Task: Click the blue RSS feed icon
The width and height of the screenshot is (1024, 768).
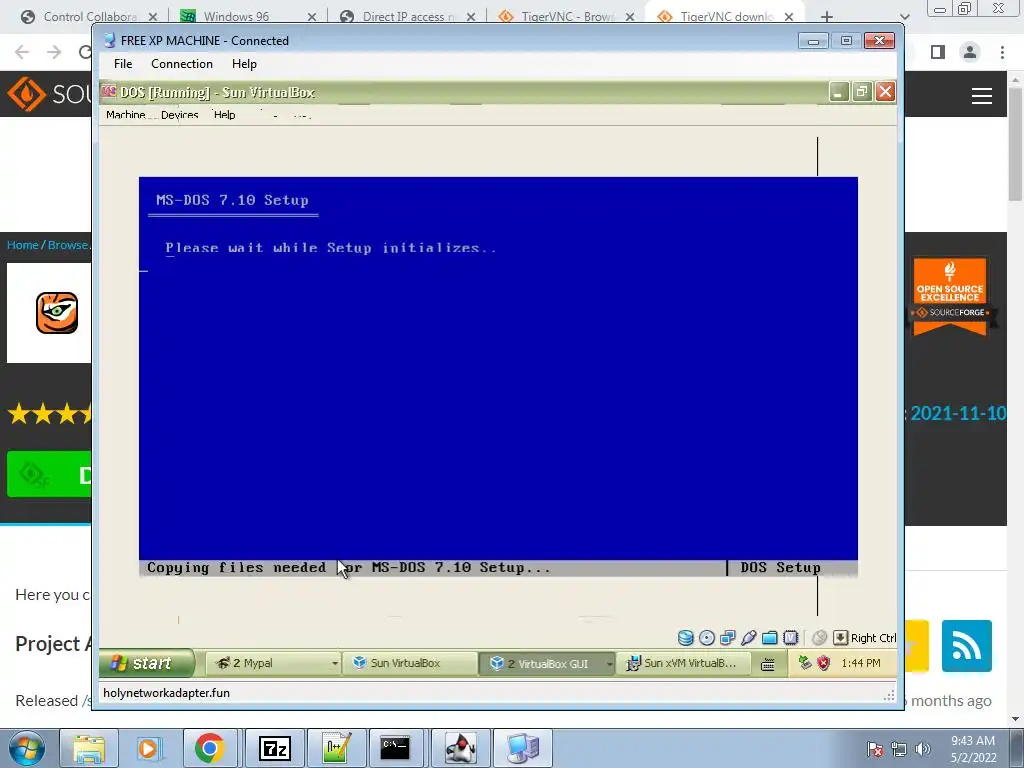Action: 967,646
